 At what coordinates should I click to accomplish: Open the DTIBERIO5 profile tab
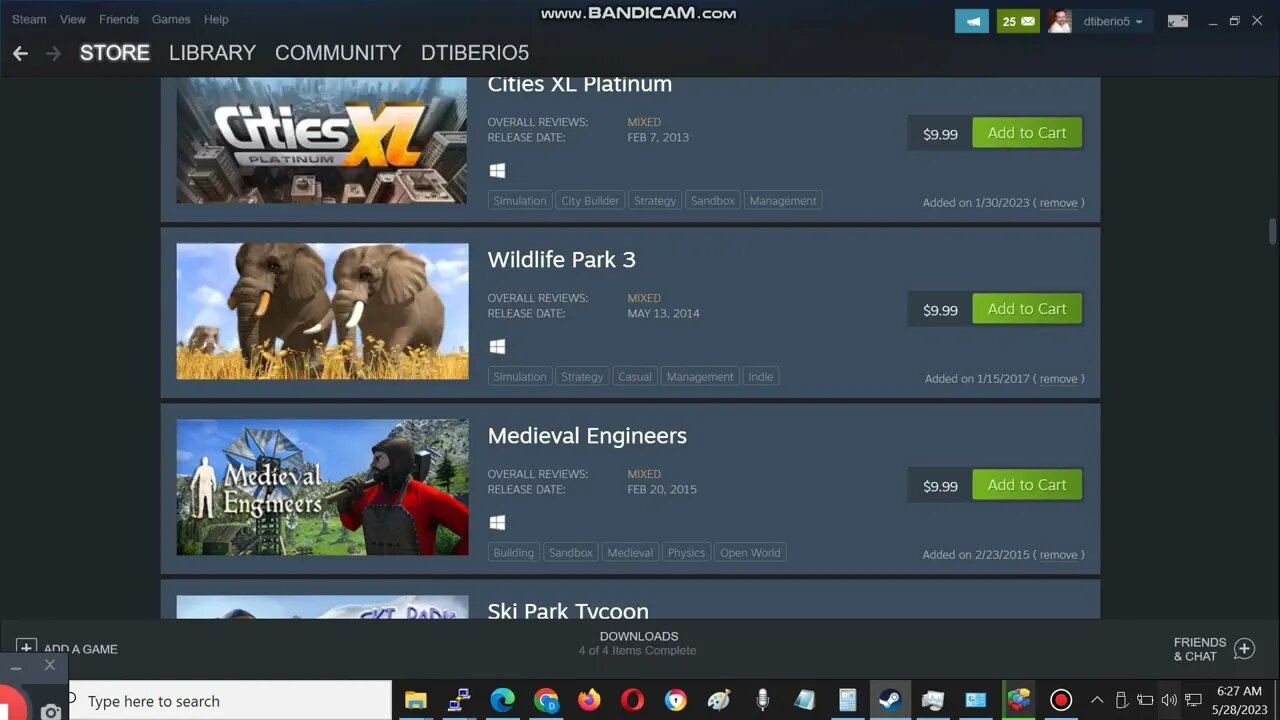click(x=475, y=53)
